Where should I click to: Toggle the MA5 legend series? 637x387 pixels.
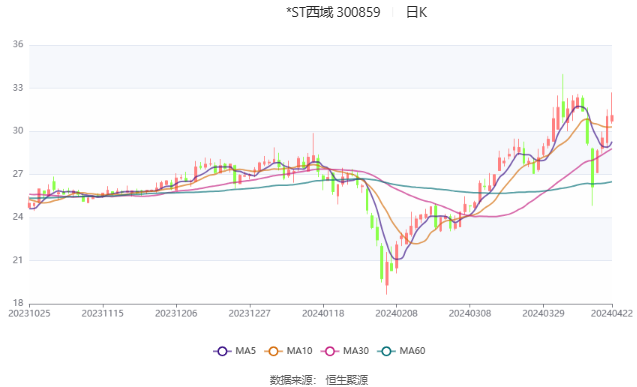[x=235, y=351]
